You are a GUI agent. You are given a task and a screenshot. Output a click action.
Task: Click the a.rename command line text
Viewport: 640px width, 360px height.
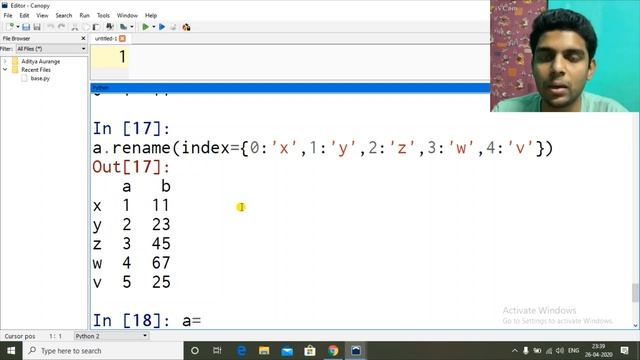click(x=322, y=148)
